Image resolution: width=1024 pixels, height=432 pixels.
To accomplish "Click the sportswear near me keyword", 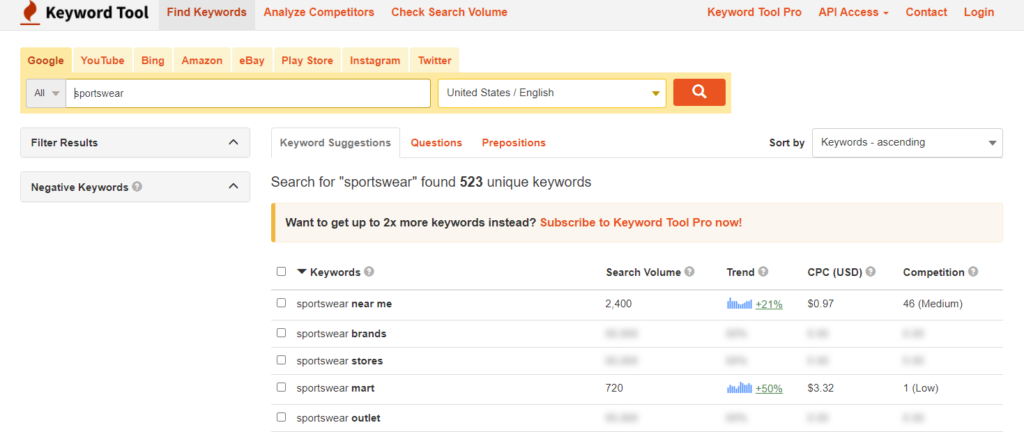I will tap(344, 303).
